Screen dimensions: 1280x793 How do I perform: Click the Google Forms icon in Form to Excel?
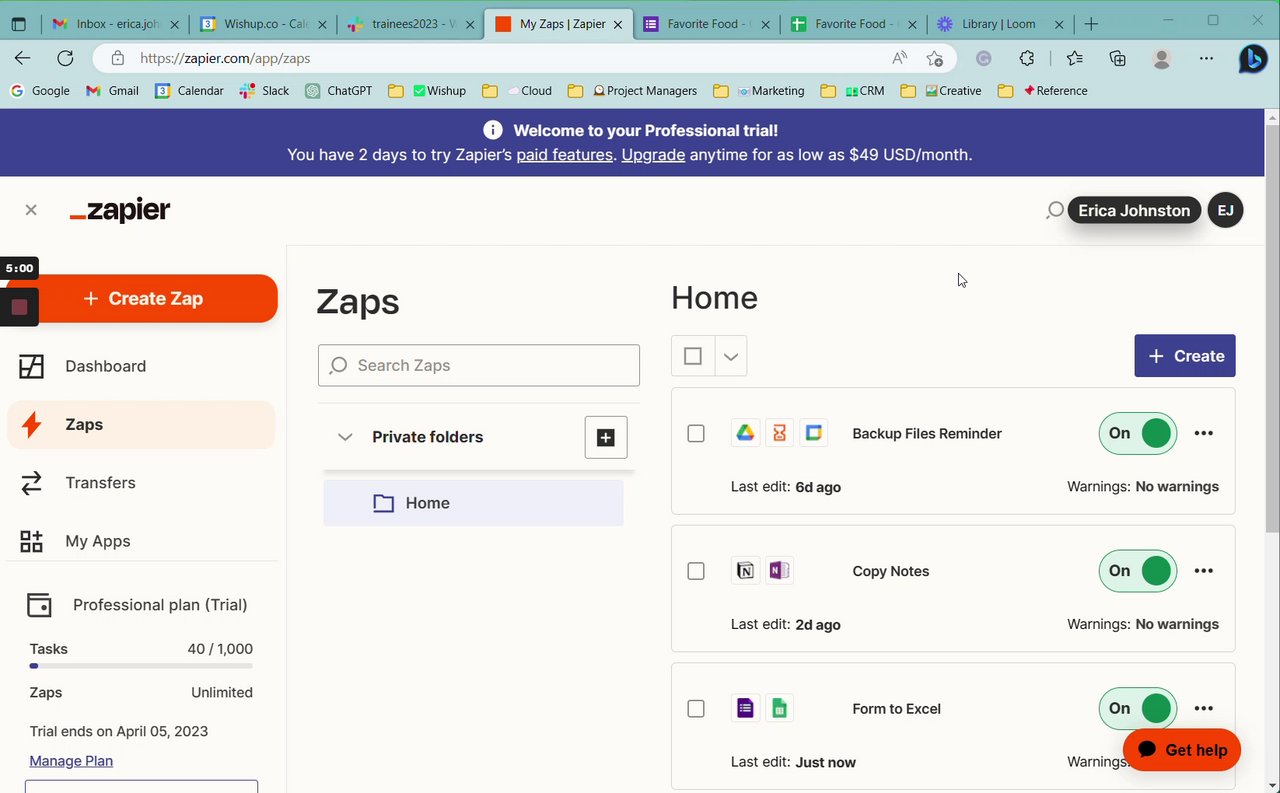(745, 709)
